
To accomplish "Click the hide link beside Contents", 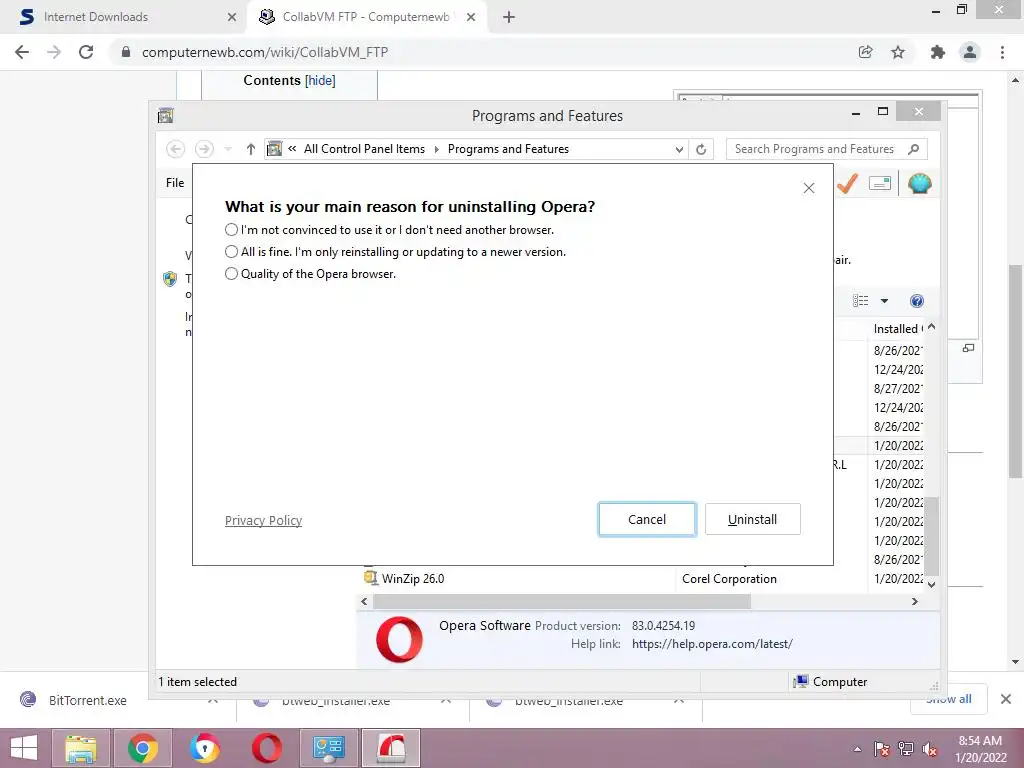I will coord(320,80).
